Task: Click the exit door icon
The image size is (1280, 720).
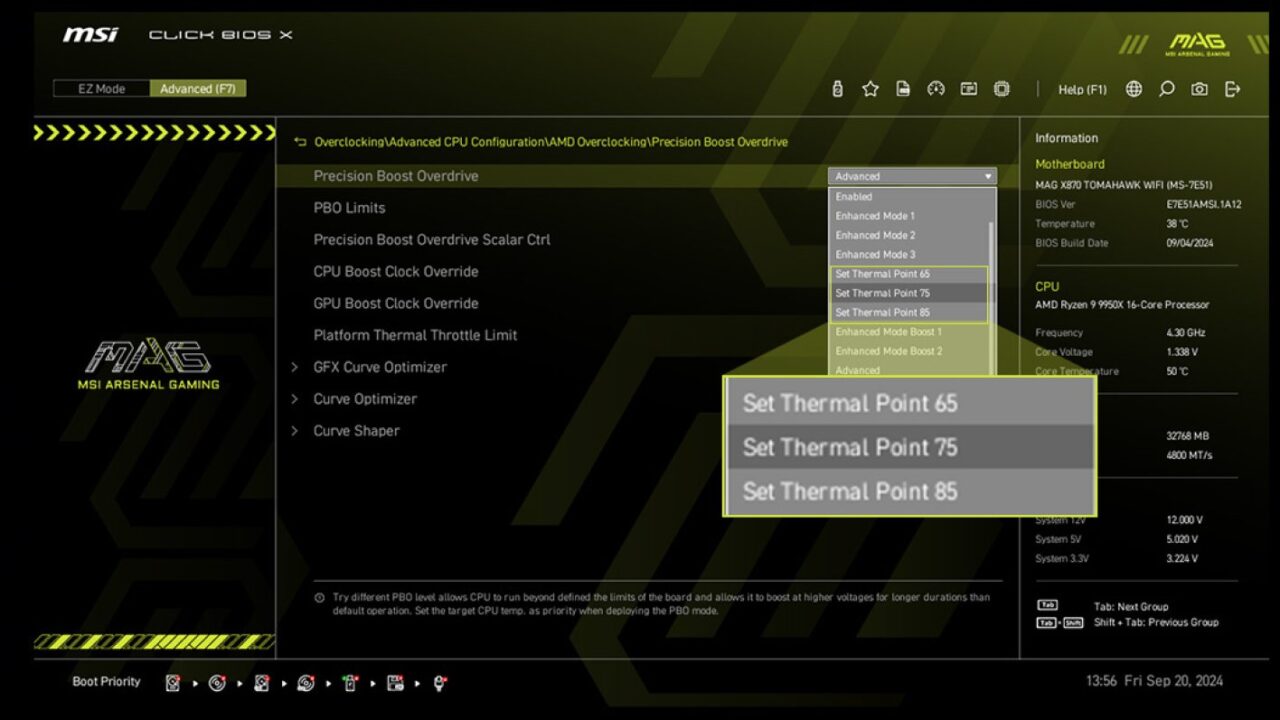Action: (x=1232, y=89)
